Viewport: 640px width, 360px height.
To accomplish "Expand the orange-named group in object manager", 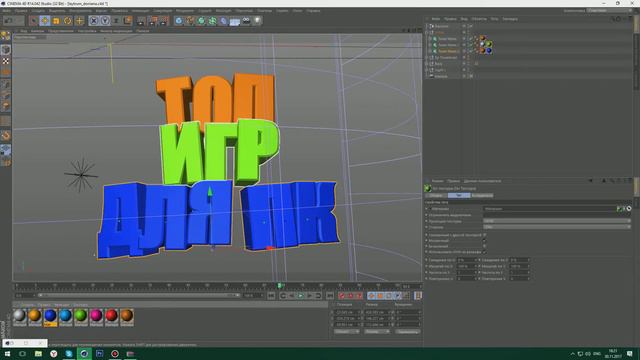I will point(427,32).
